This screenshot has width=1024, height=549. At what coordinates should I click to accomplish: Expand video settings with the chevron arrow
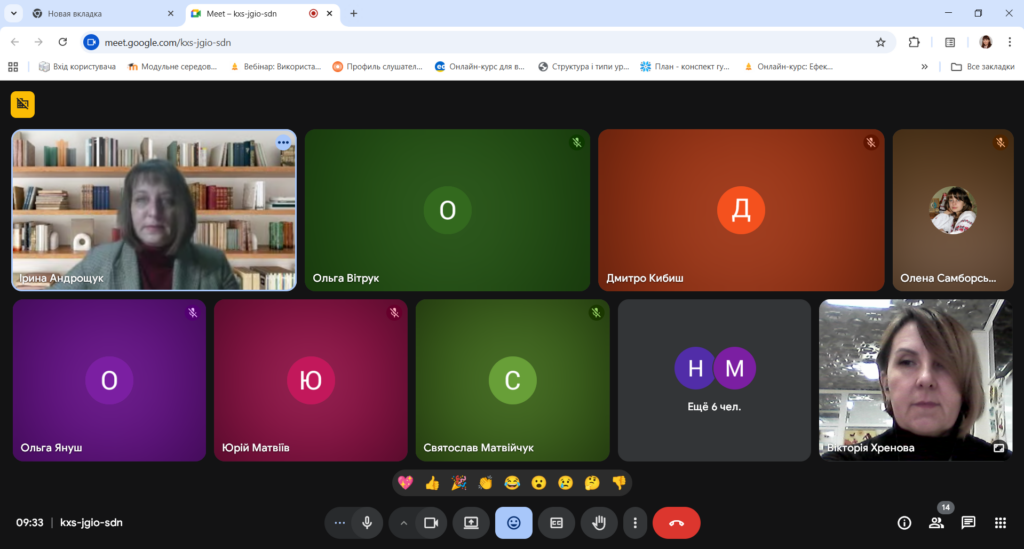point(404,522)
